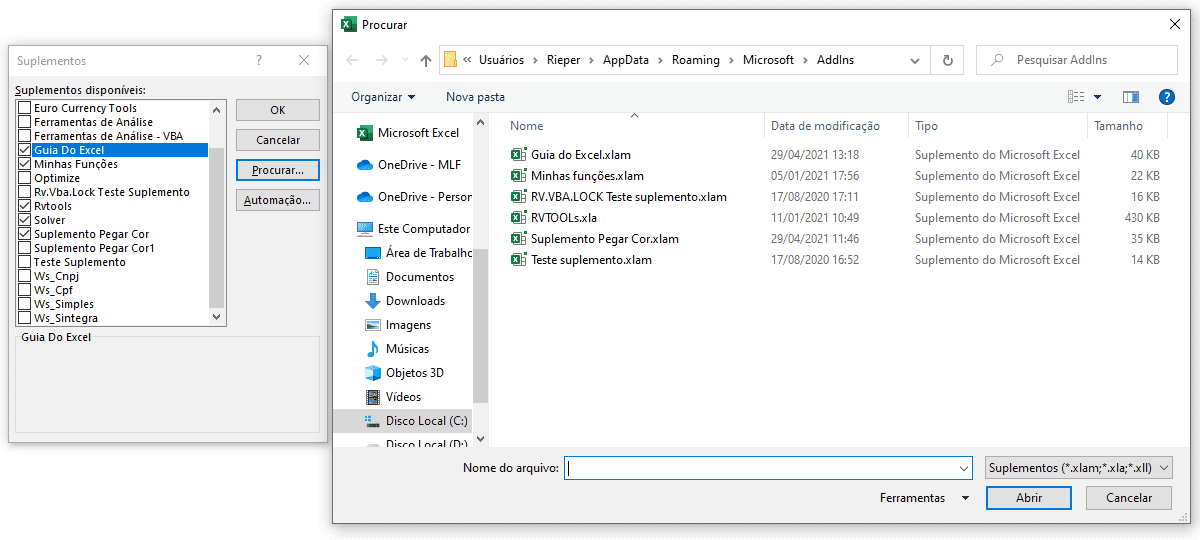1200x540 pixels.
Task: Click the Imagens picture icon
Action: pos(373,325)
